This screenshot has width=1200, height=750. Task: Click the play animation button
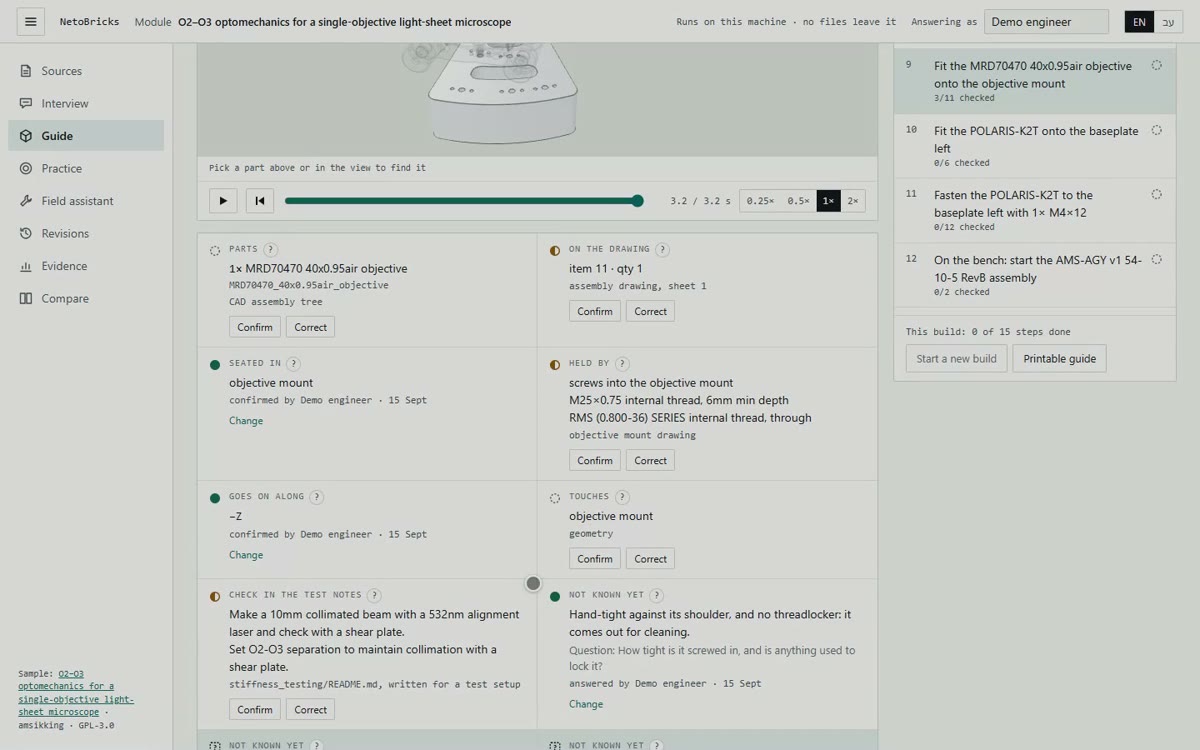[x=223, y=201]
